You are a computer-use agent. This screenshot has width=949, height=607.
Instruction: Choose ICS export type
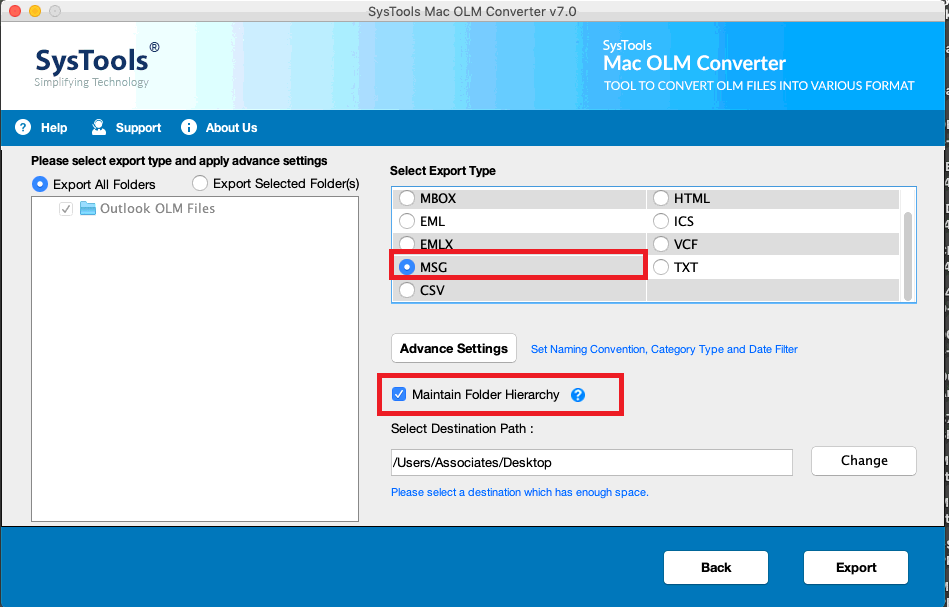pos(661,221)
